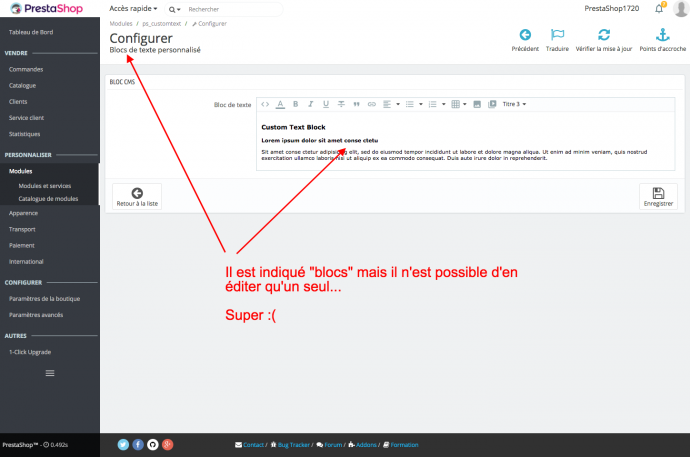Open the Clients menu
The image size is (690, 457).
[18, 102]
